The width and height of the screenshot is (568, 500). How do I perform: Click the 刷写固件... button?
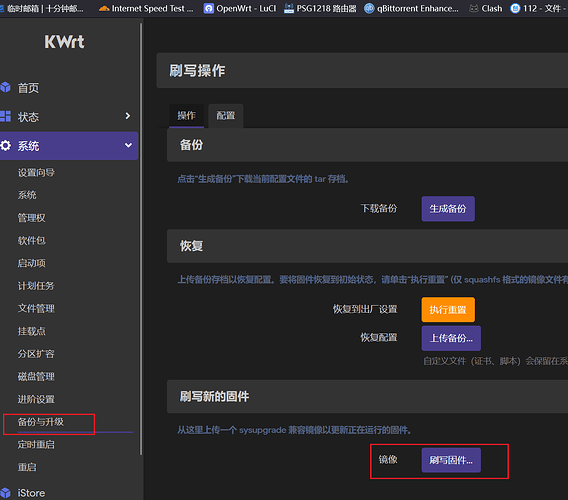tap(451, 460)
